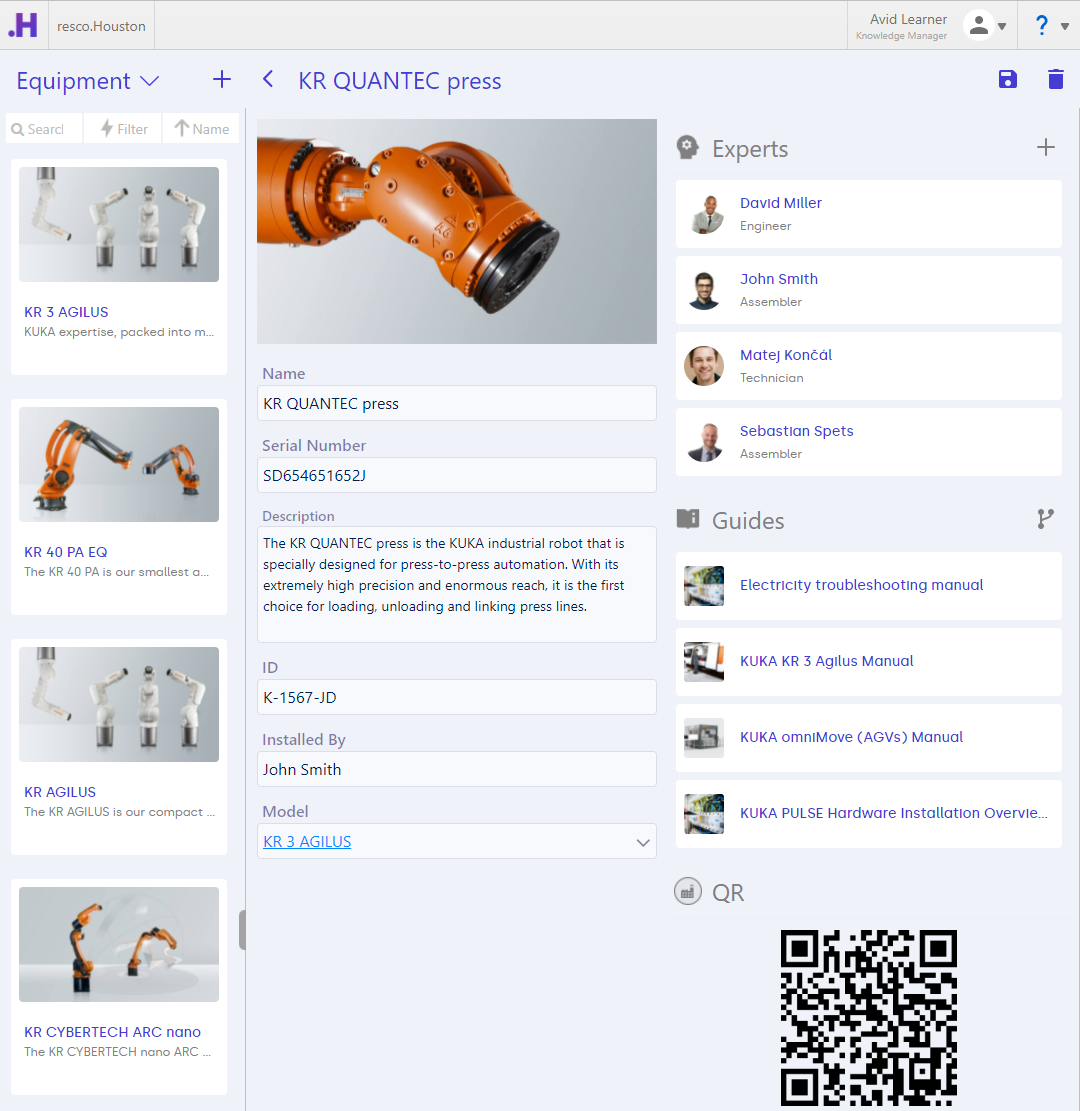Click the equipment search box

pyautogui.click(x=45, y=129)
